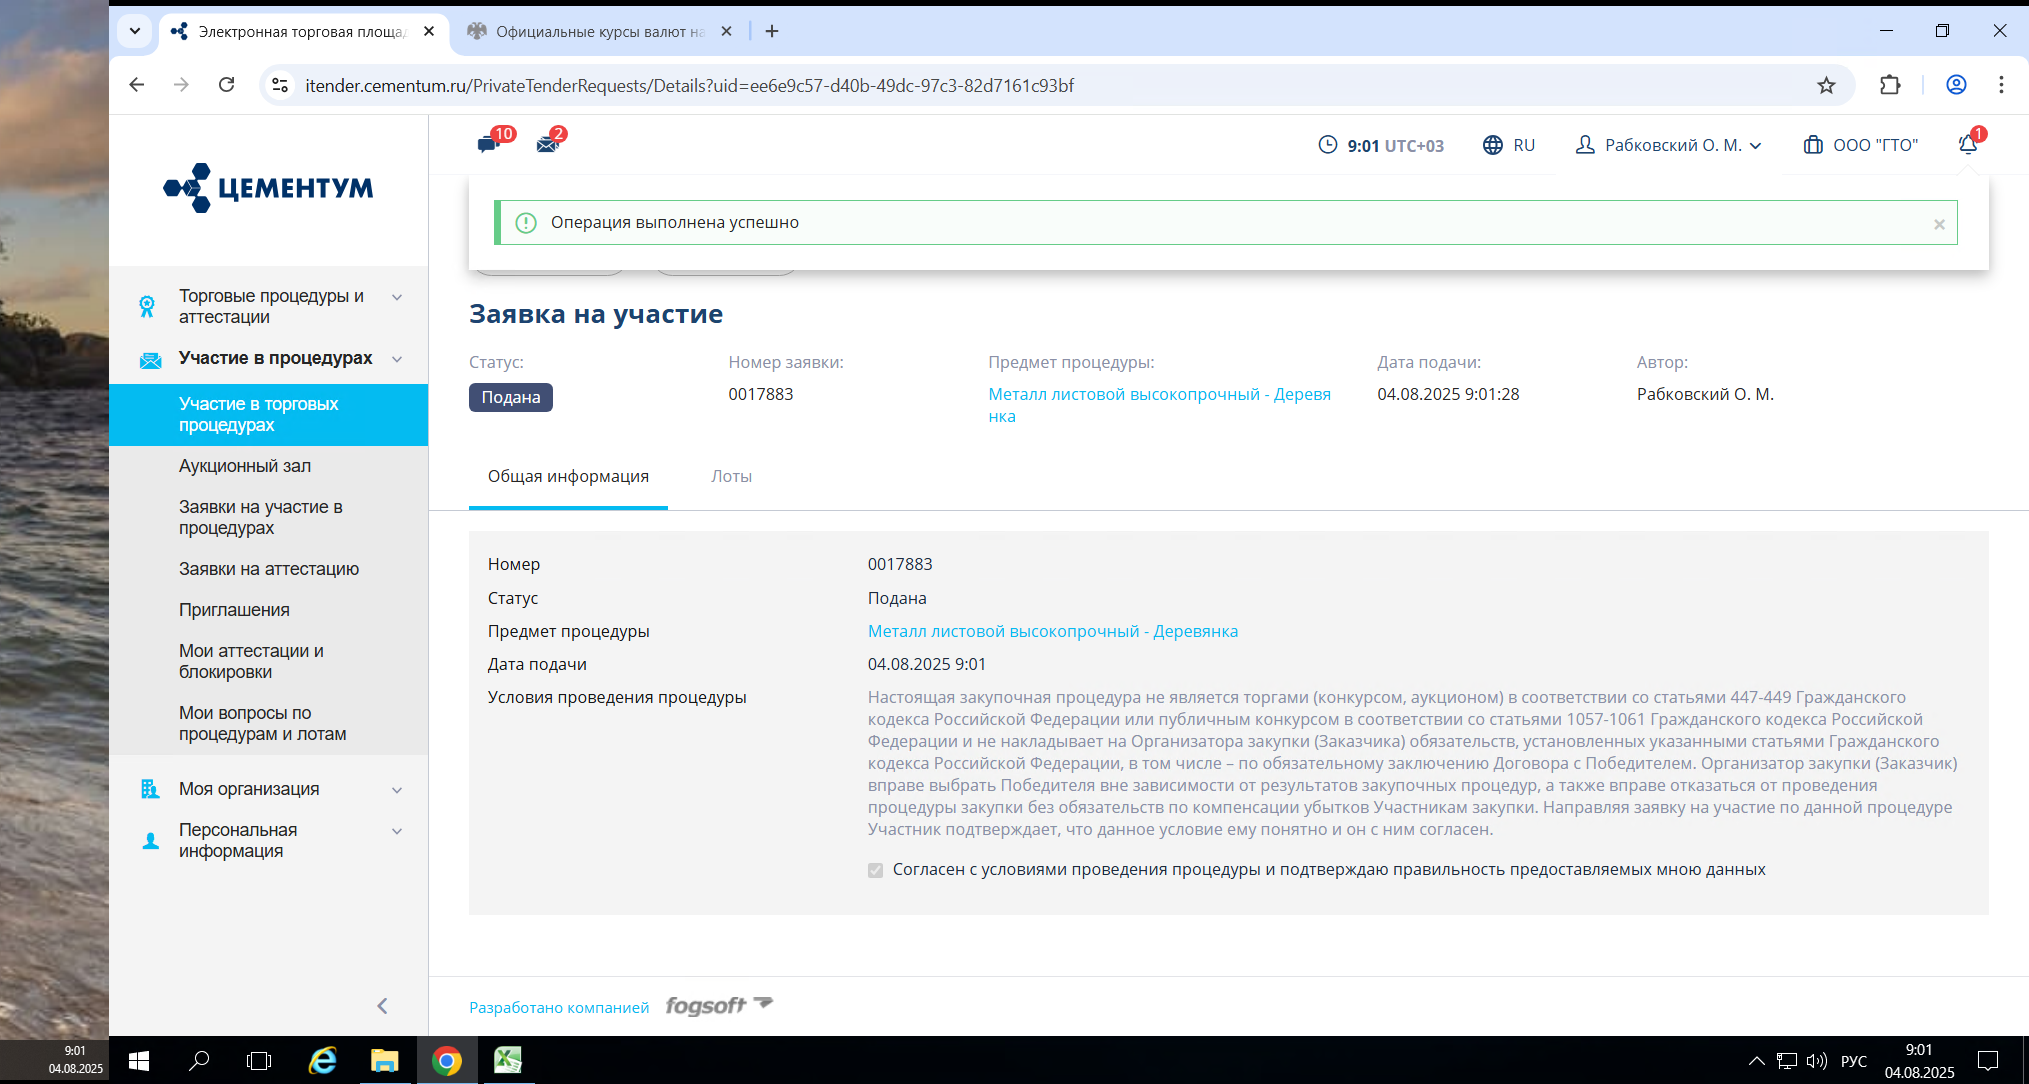The height and width of the screenshot is (1084, 2029).
Task: Click РУС keyboard language indicator
Action: (1853, 1061)
